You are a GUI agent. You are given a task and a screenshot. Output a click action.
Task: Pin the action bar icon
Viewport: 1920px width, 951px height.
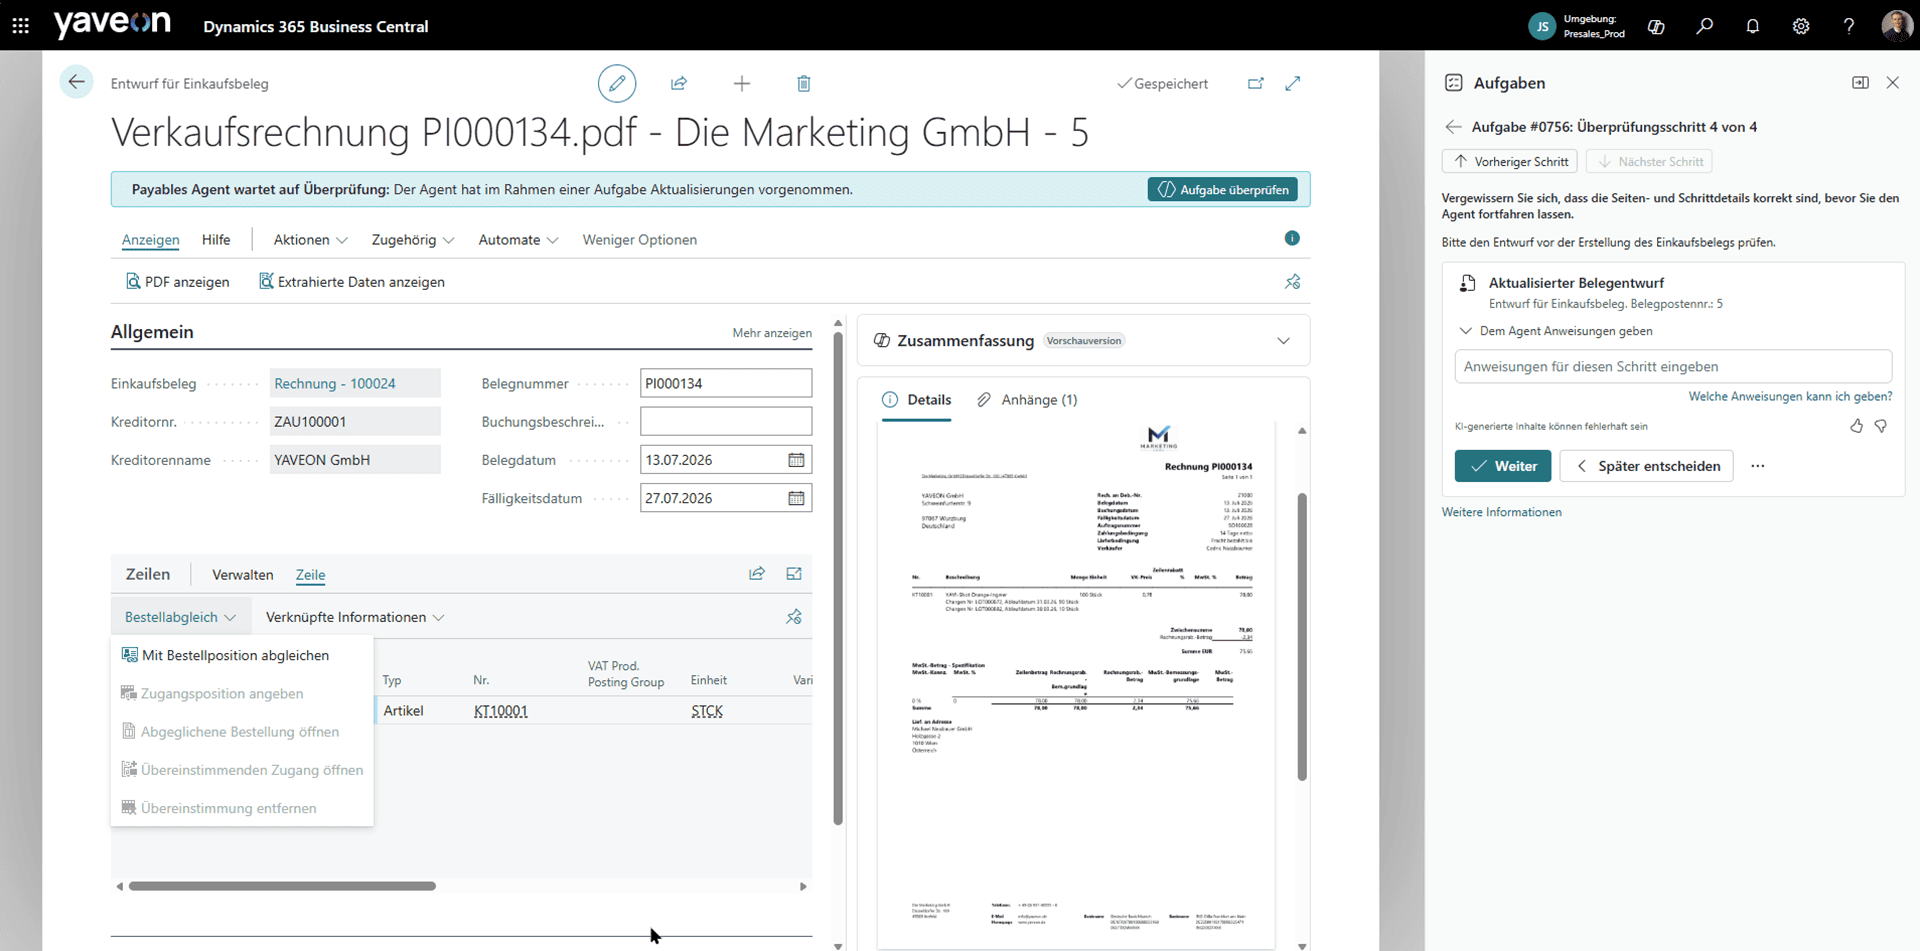[x=1292, y=282]
